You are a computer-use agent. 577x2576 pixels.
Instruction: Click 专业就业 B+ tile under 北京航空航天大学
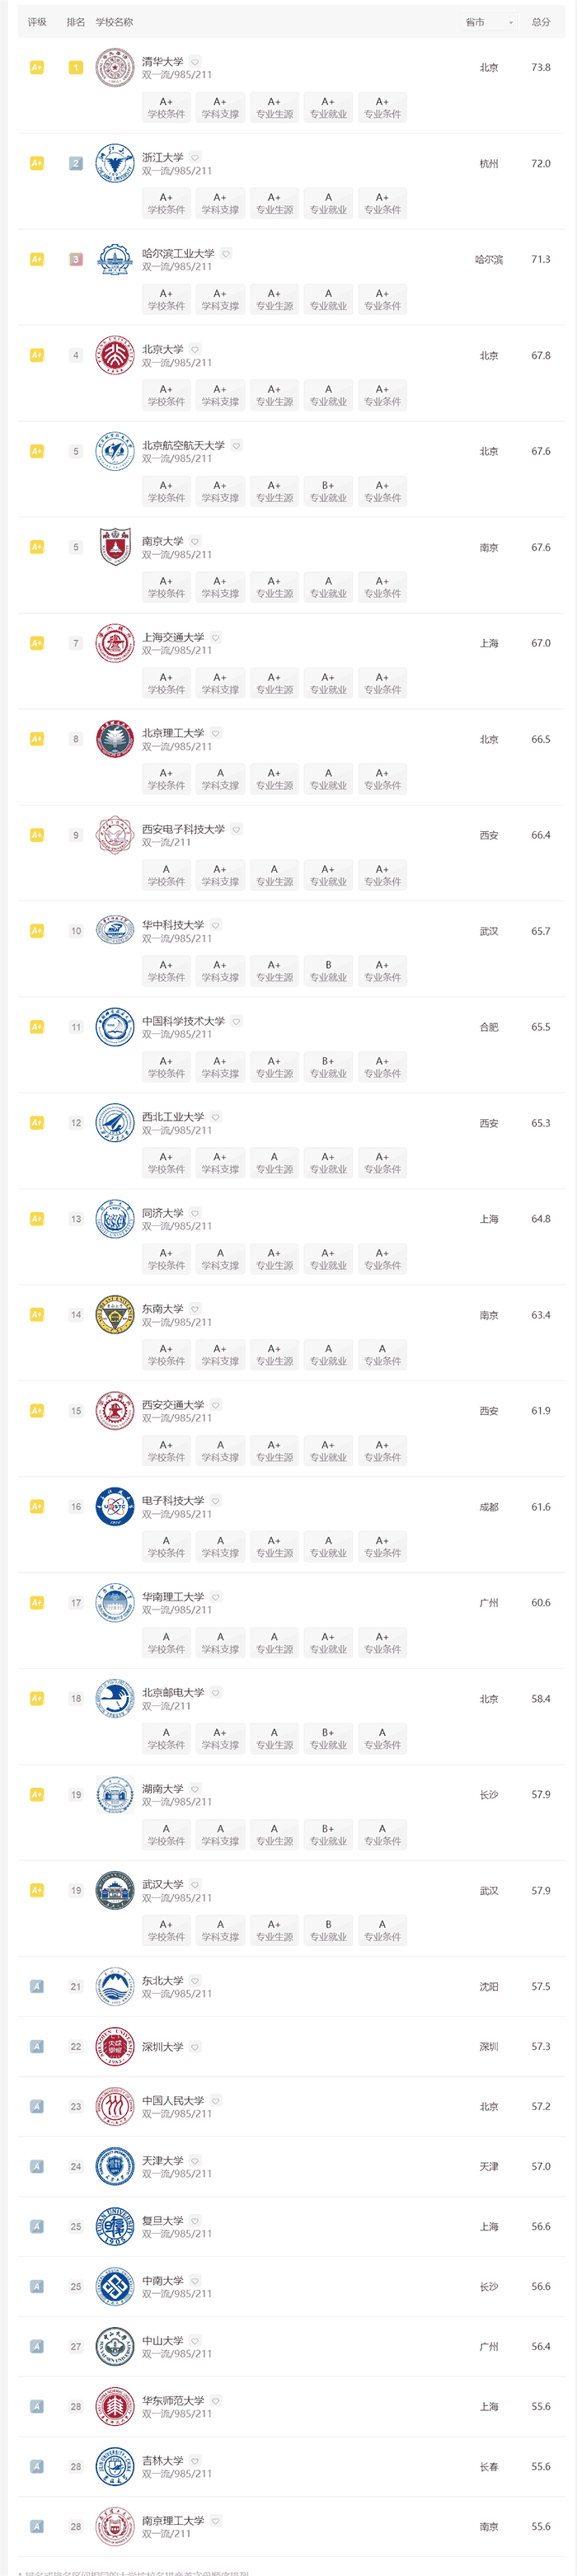coord(328,491)
